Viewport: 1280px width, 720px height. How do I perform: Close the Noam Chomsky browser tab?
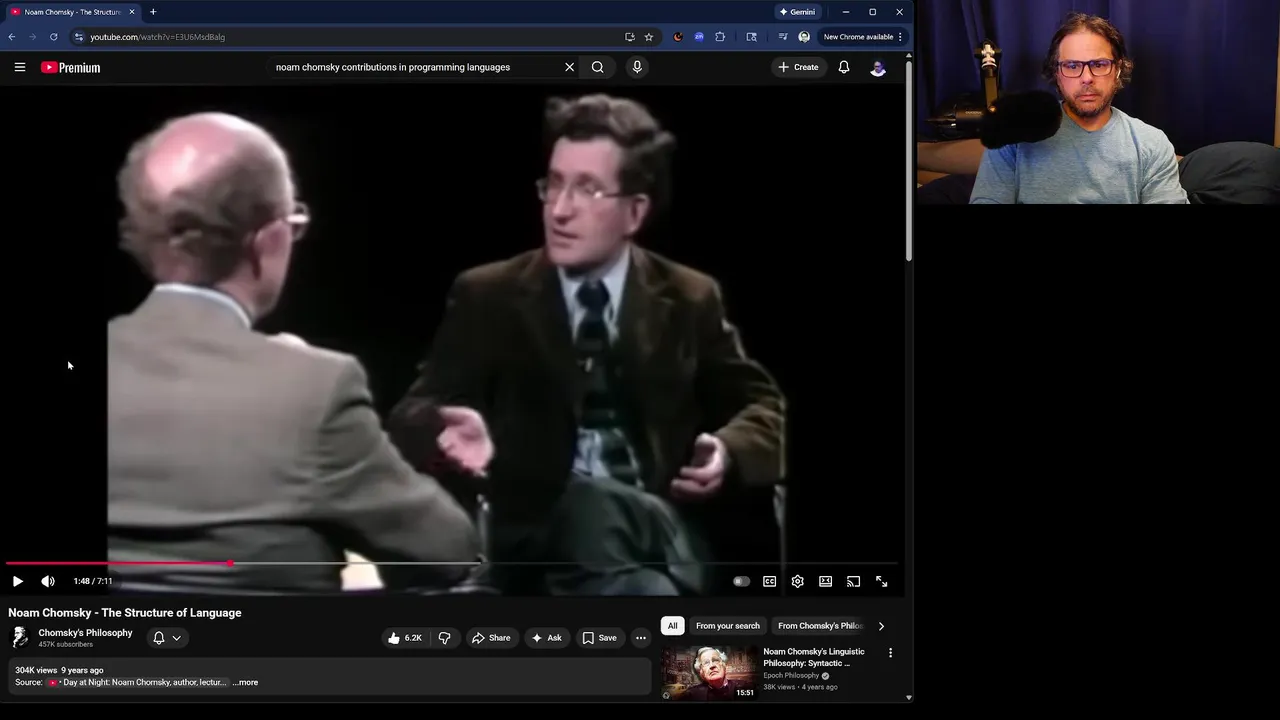click(x=131, y=12)
